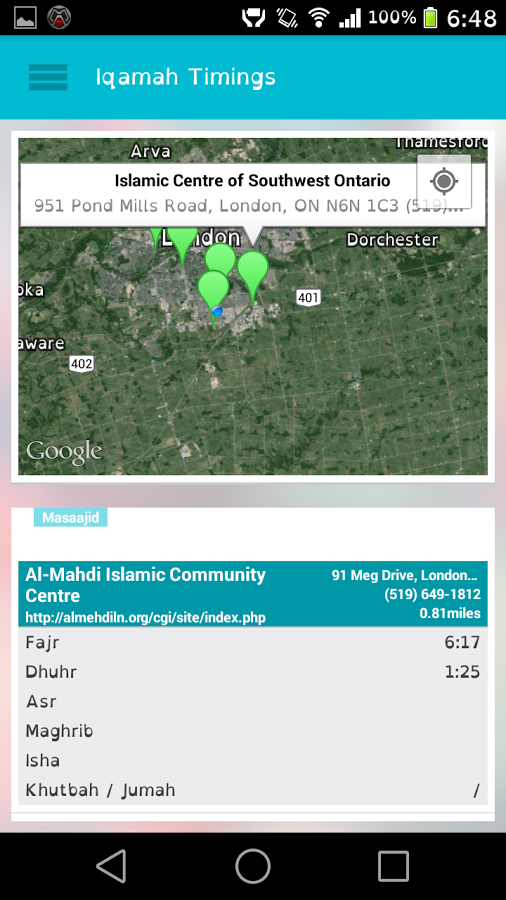This screenshot has width=506, height=900.
Task: Tap the Android home circle button
Action: [253, 866]
